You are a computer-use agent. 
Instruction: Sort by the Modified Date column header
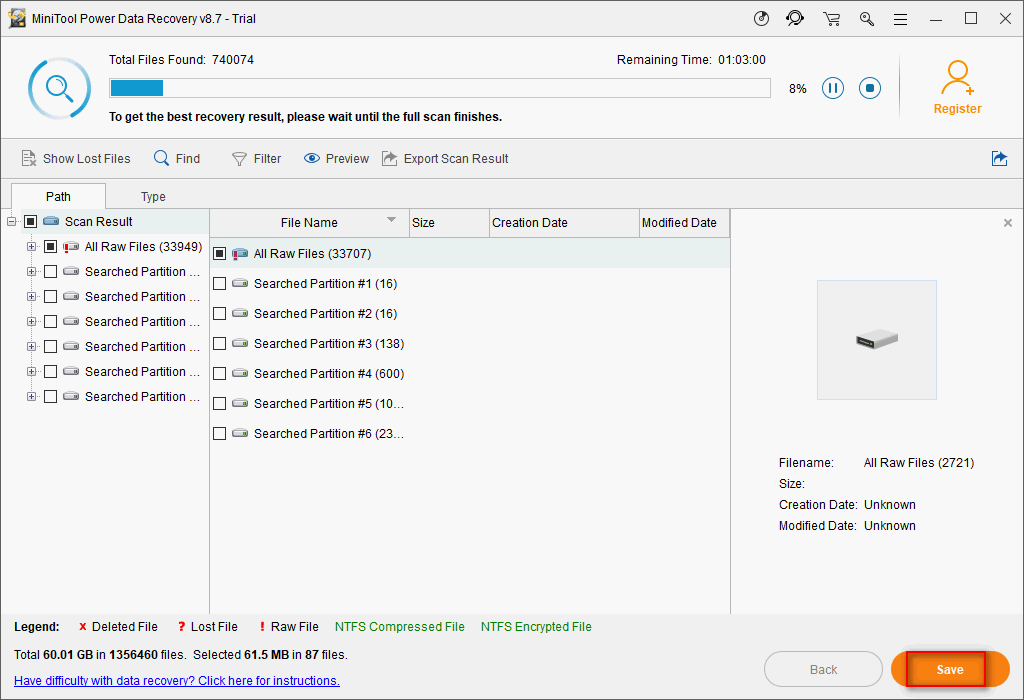(684, 223)
